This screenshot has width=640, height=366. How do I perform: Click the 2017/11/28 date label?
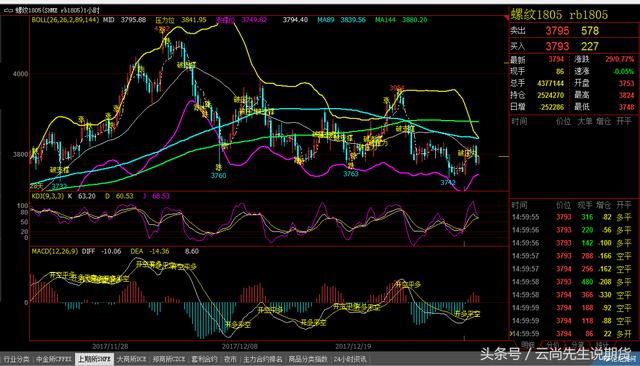tap(110, 346)
